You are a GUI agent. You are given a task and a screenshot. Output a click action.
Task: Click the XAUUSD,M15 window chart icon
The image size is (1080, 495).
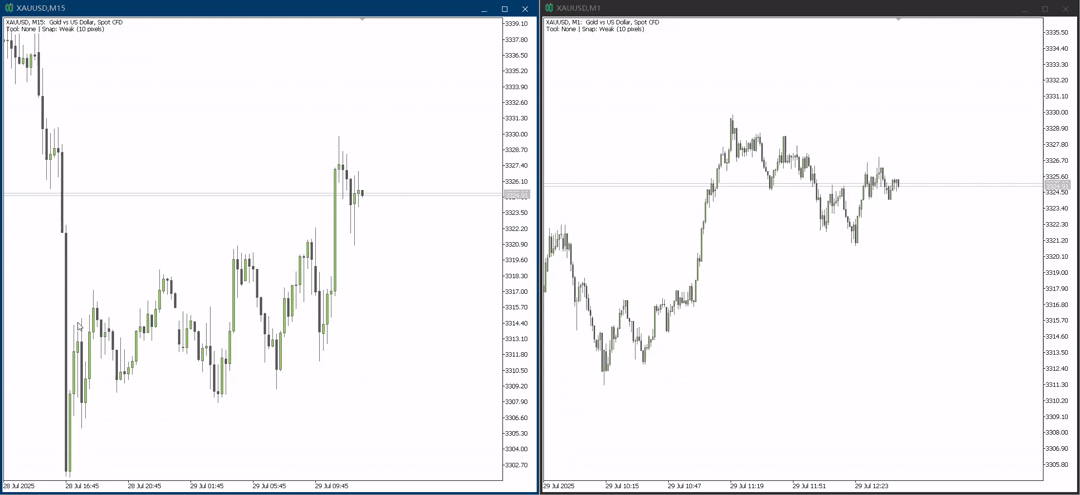pos(8,8)
